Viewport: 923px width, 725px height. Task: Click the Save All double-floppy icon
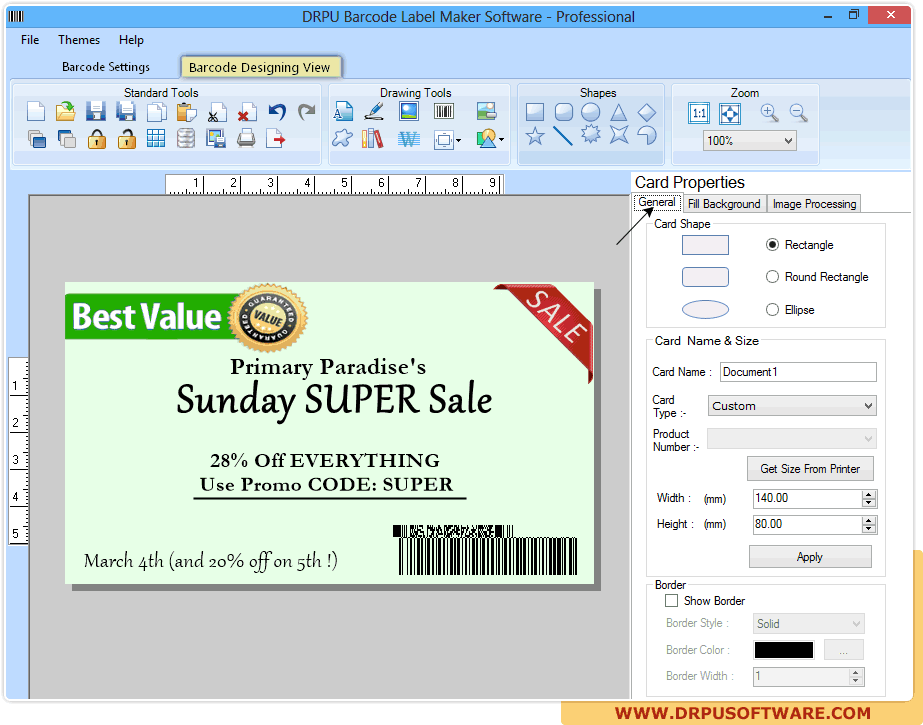125,111
